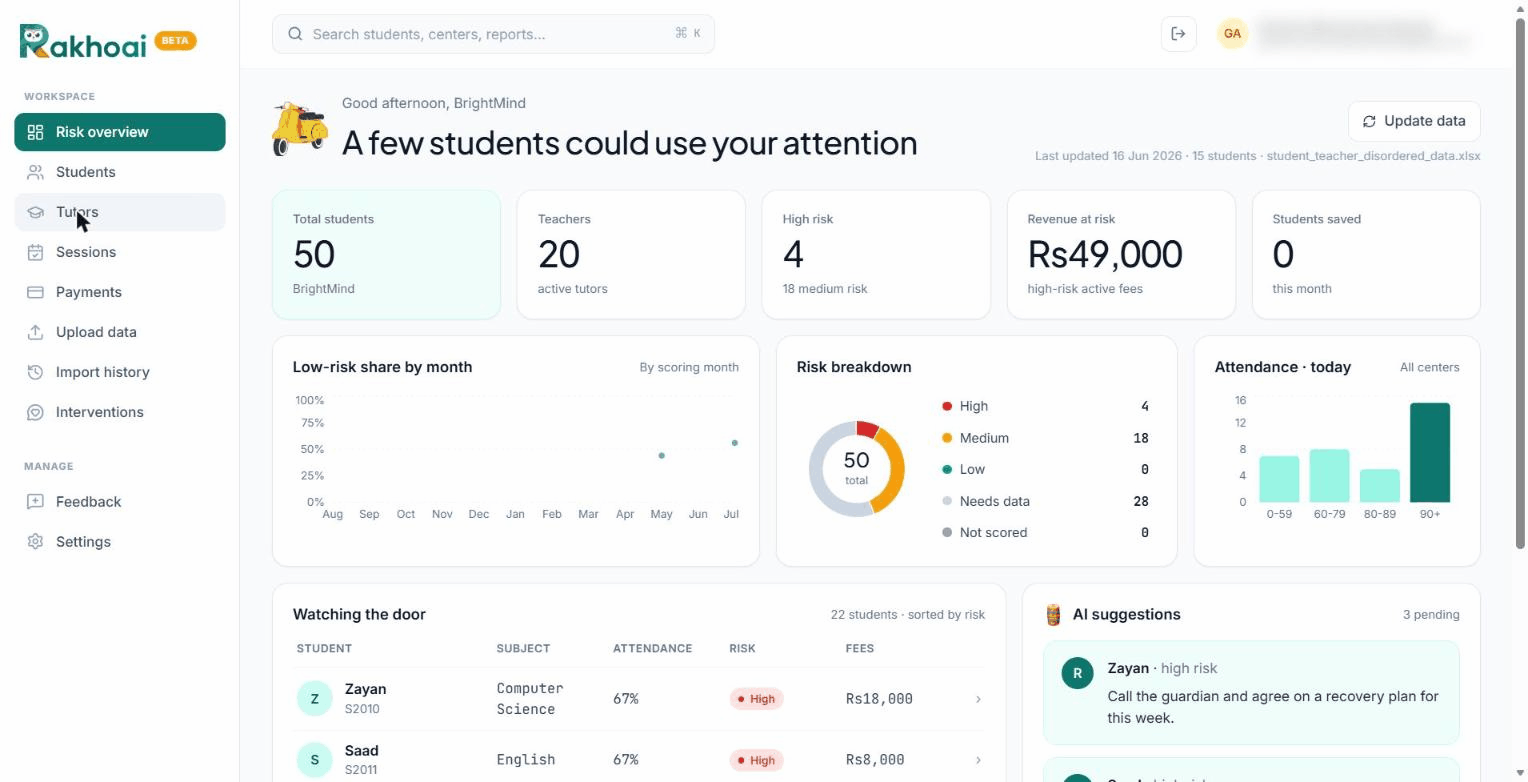The height and width of the screenshot is (782, 1528).
Task: Click the Total students card
Action: pos(386,255)
